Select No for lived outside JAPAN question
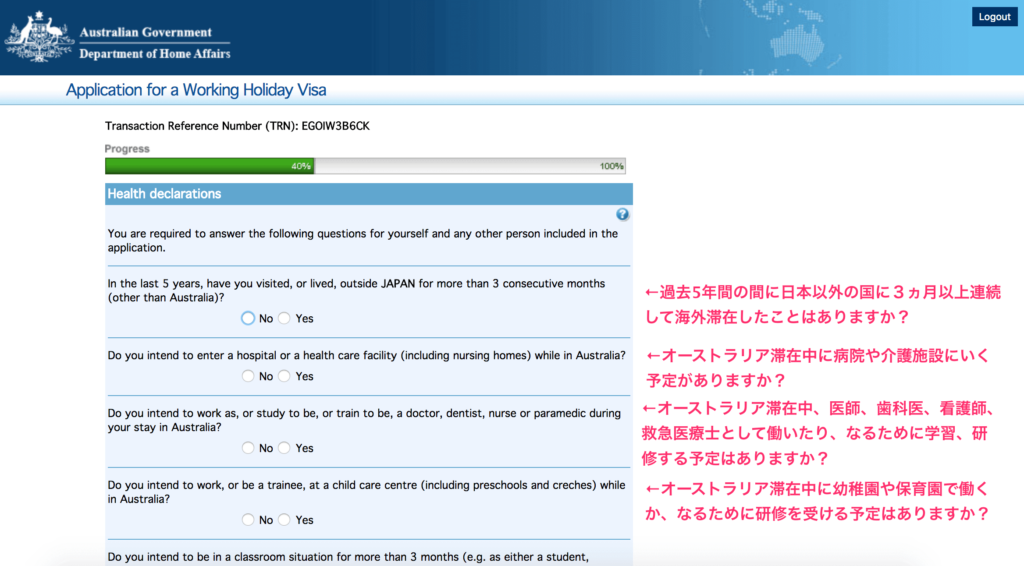 coord(248,318)
